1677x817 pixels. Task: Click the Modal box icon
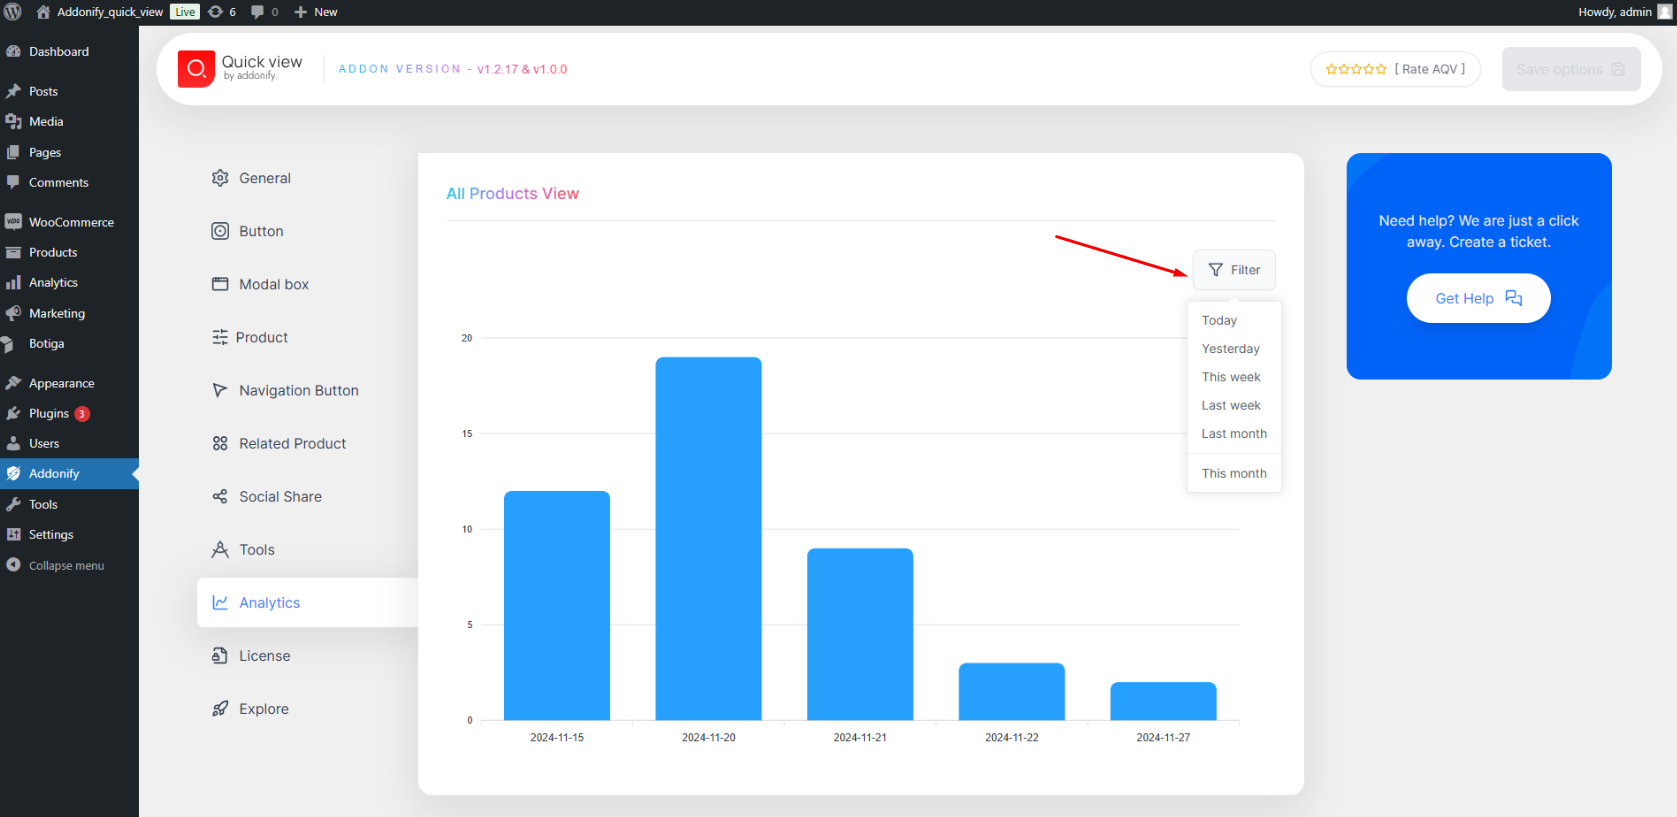220,284
